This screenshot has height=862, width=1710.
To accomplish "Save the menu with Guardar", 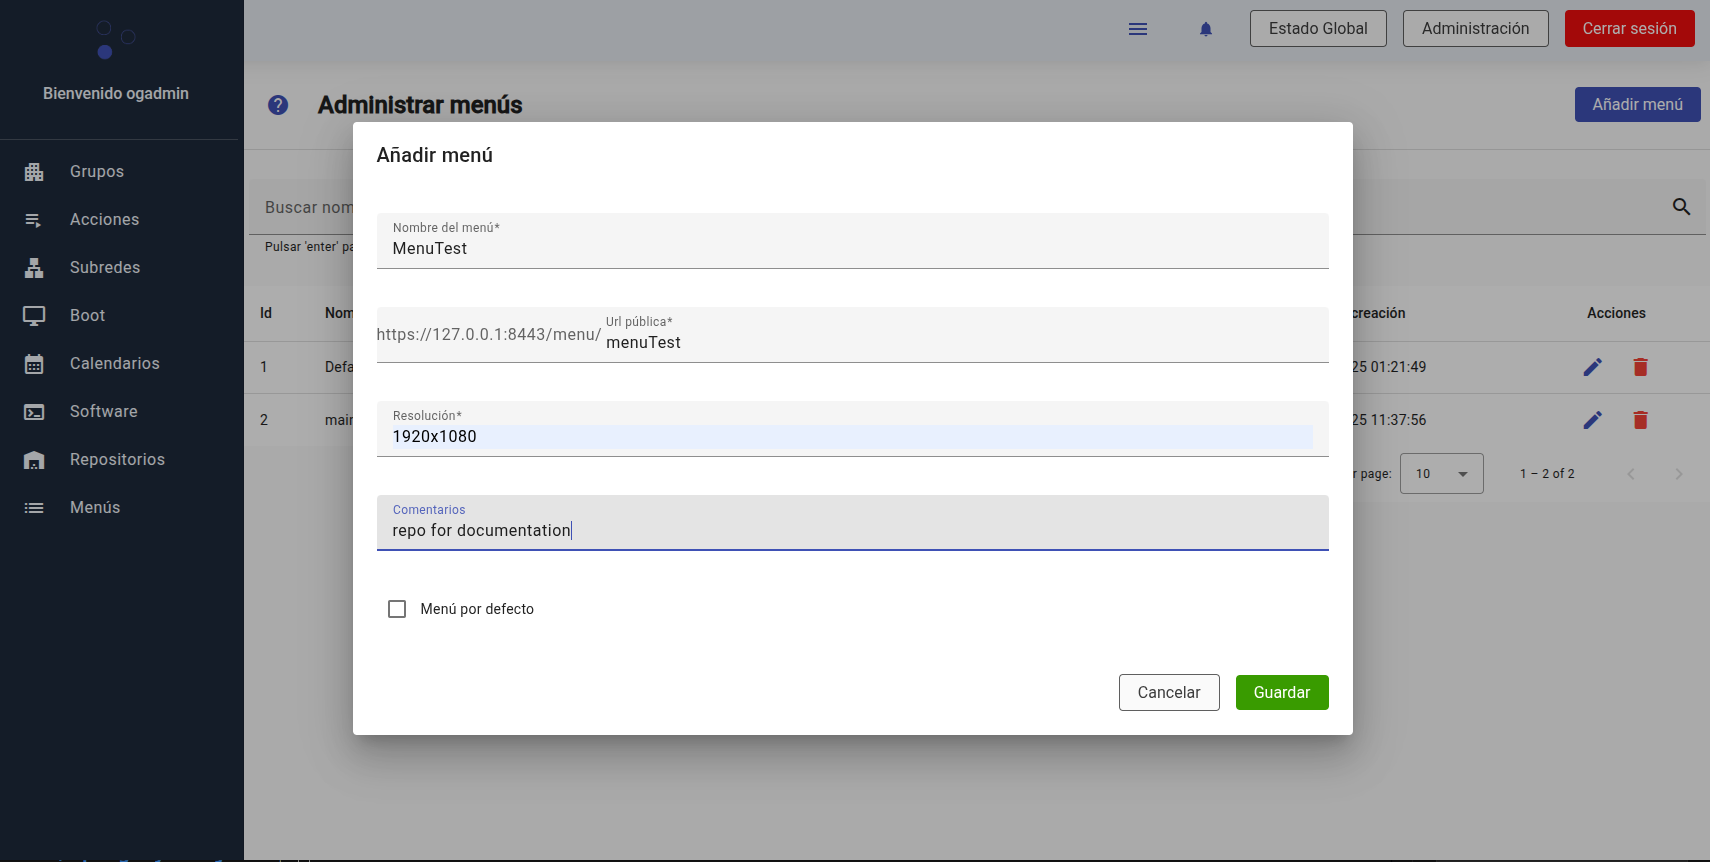I will [1281, 692].
